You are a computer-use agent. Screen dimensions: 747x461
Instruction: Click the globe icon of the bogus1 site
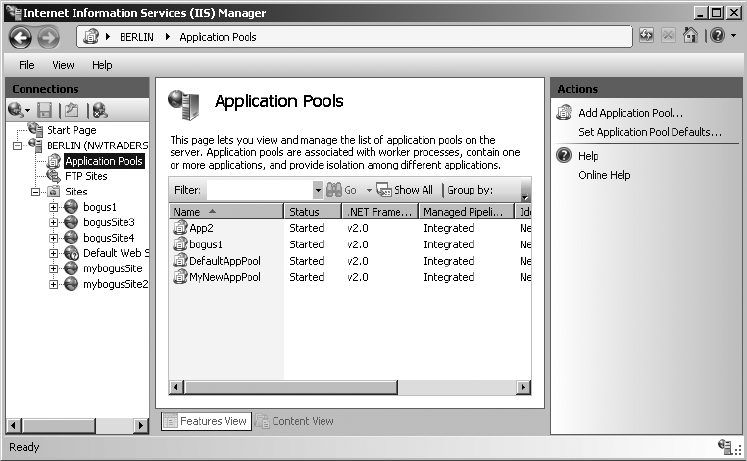71,207
